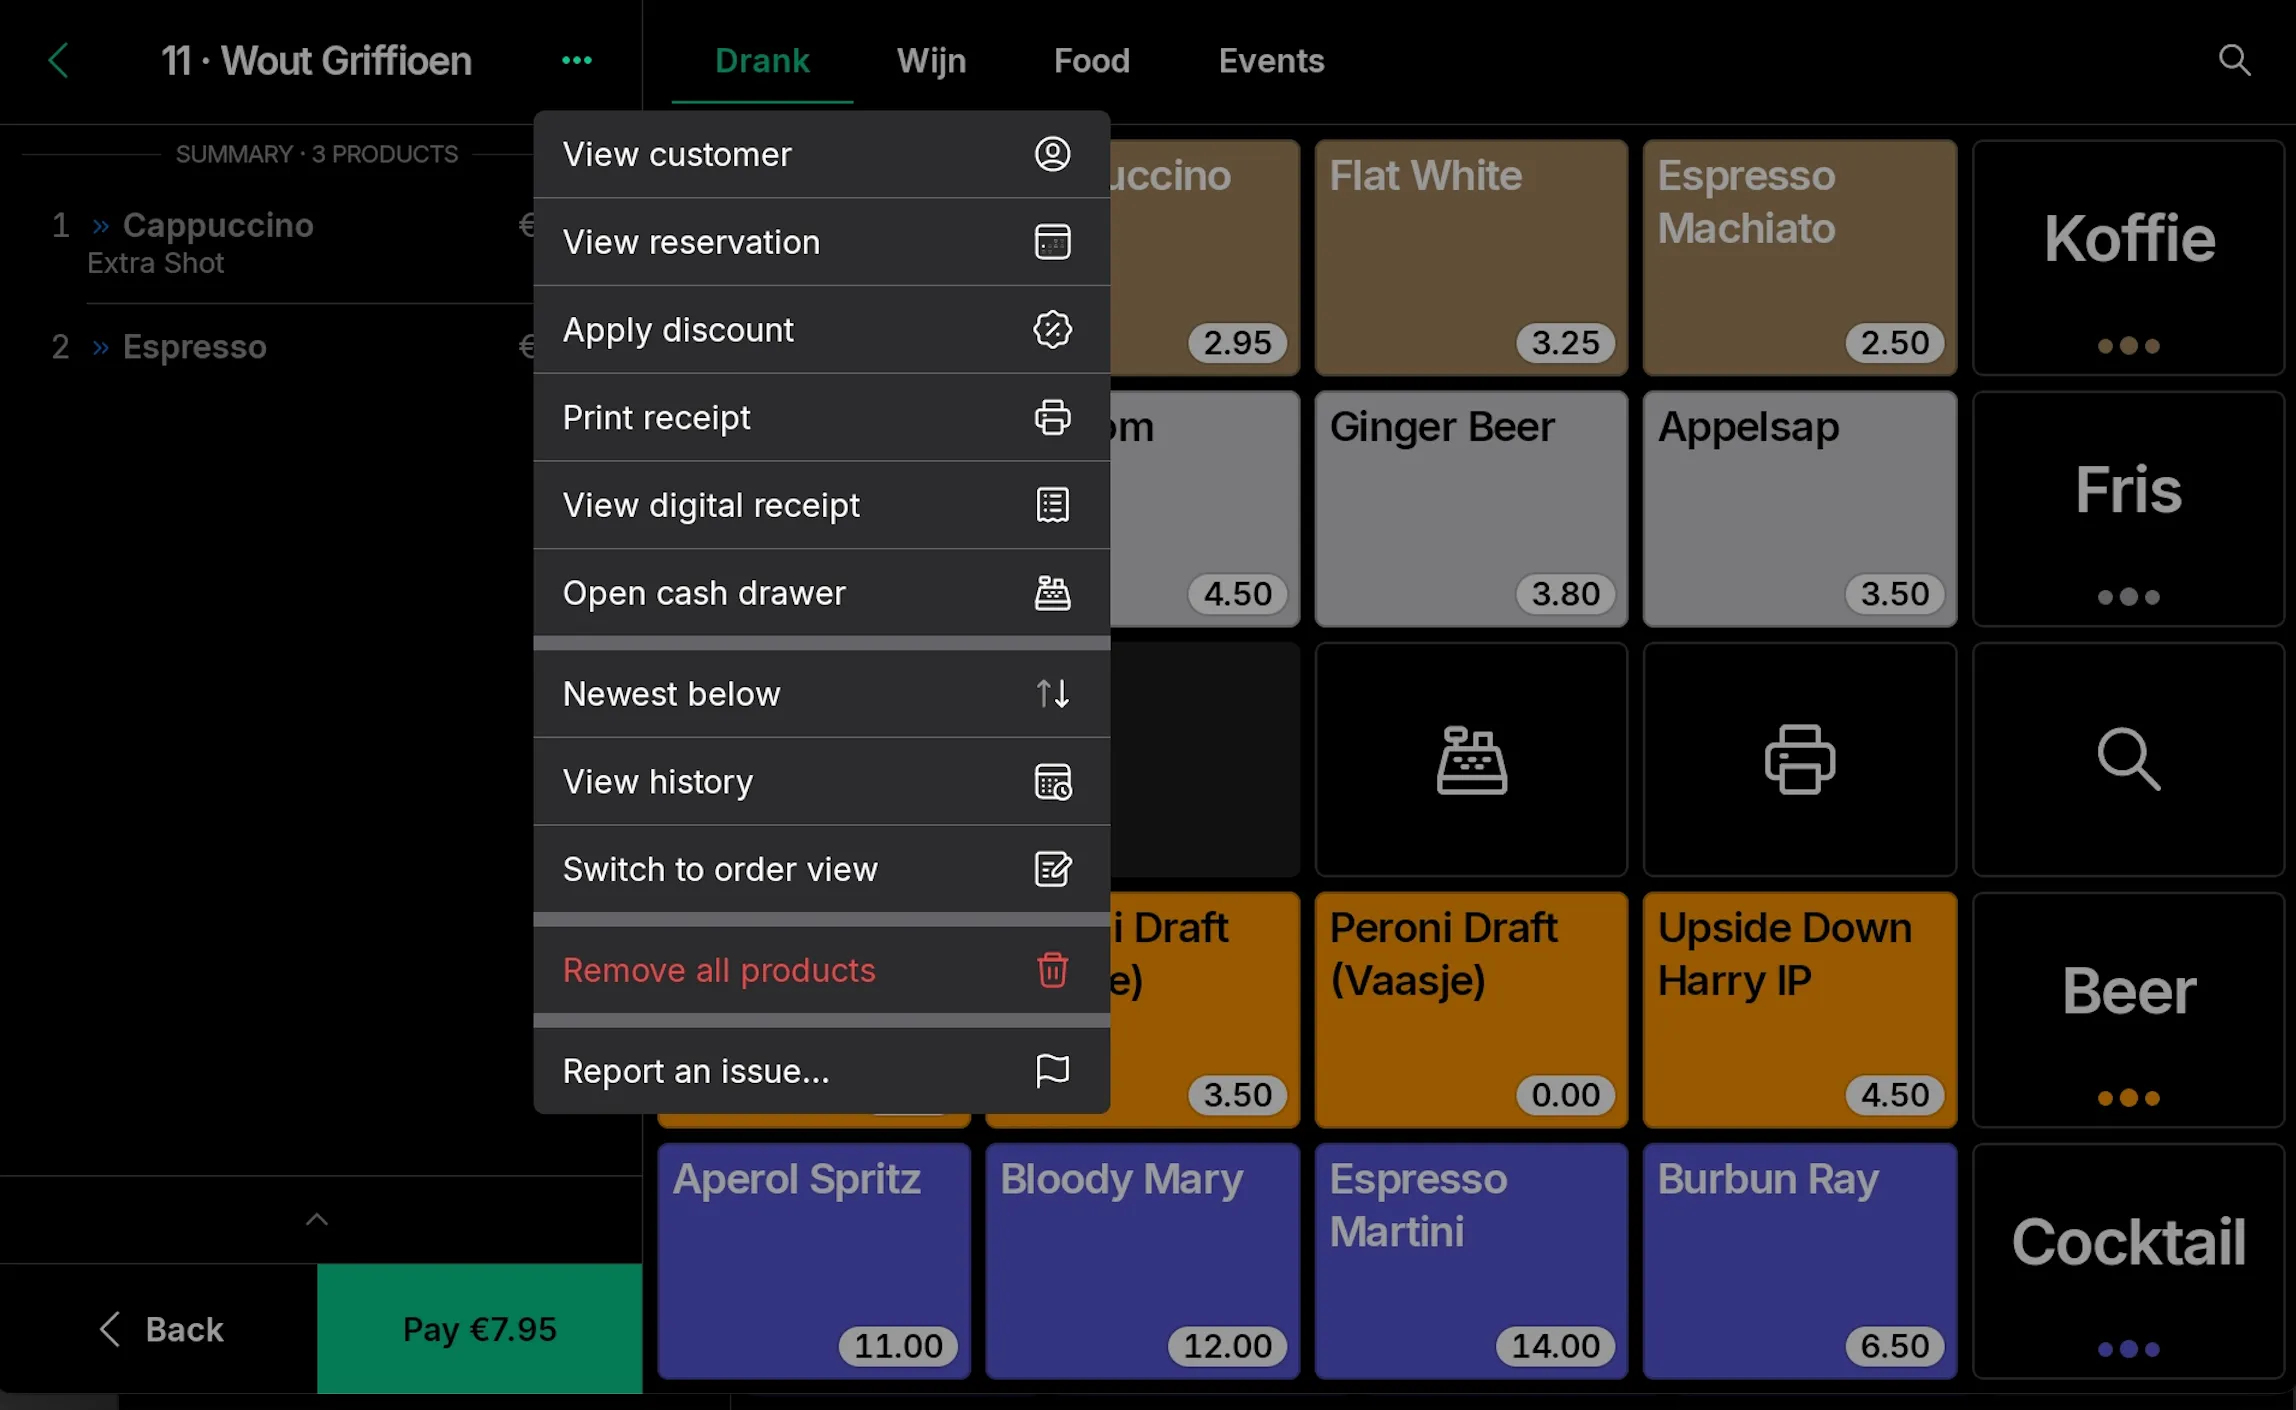Click the View reservation calendar icon
This screenshot has height=1410, width=2296.
(x=1052, y=241)
